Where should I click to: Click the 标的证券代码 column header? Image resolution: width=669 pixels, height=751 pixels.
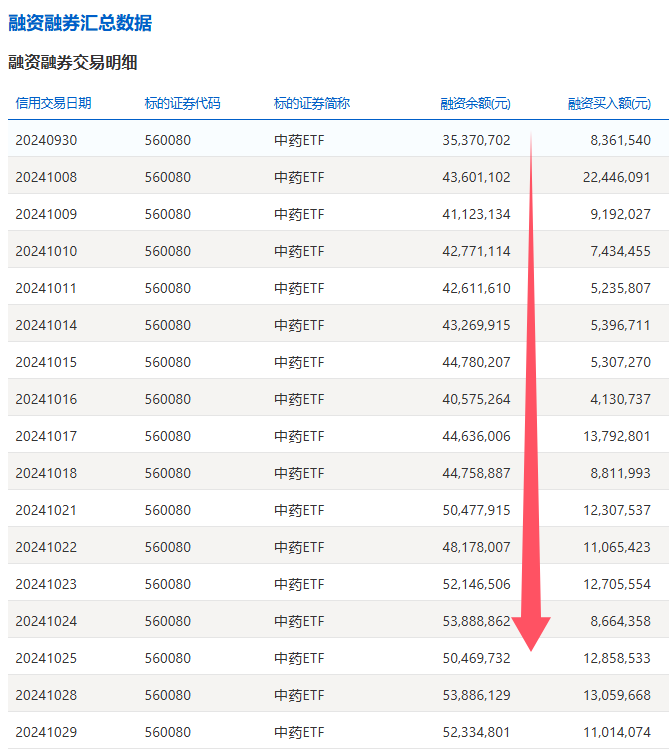(182, 103)
